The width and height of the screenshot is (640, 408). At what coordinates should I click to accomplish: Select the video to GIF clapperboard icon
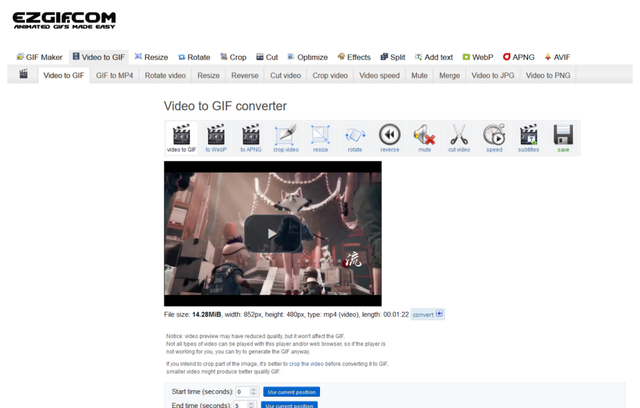[181, 138]
